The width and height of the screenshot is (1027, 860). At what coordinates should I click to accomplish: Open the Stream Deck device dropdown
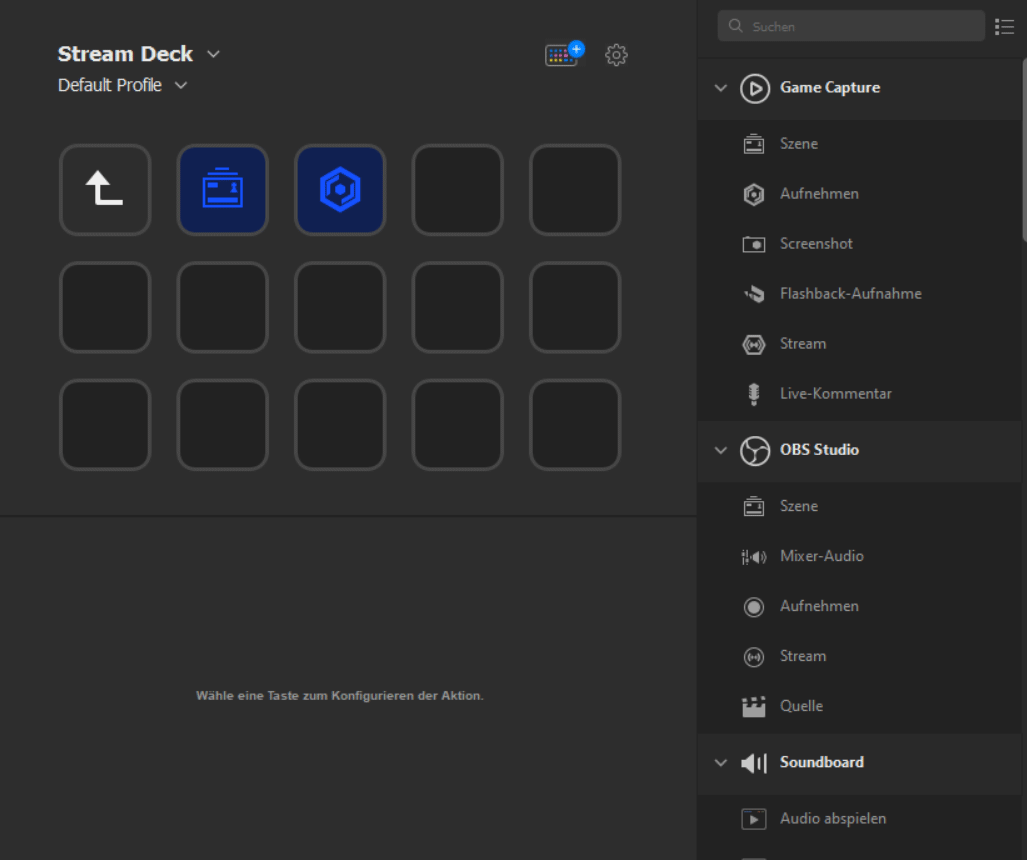[x=213, y=54]
